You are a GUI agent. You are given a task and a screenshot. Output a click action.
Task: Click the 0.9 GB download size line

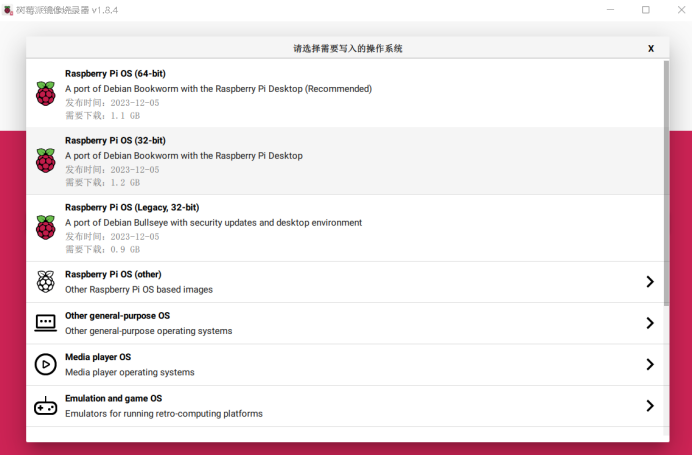[x=103, y=250]
